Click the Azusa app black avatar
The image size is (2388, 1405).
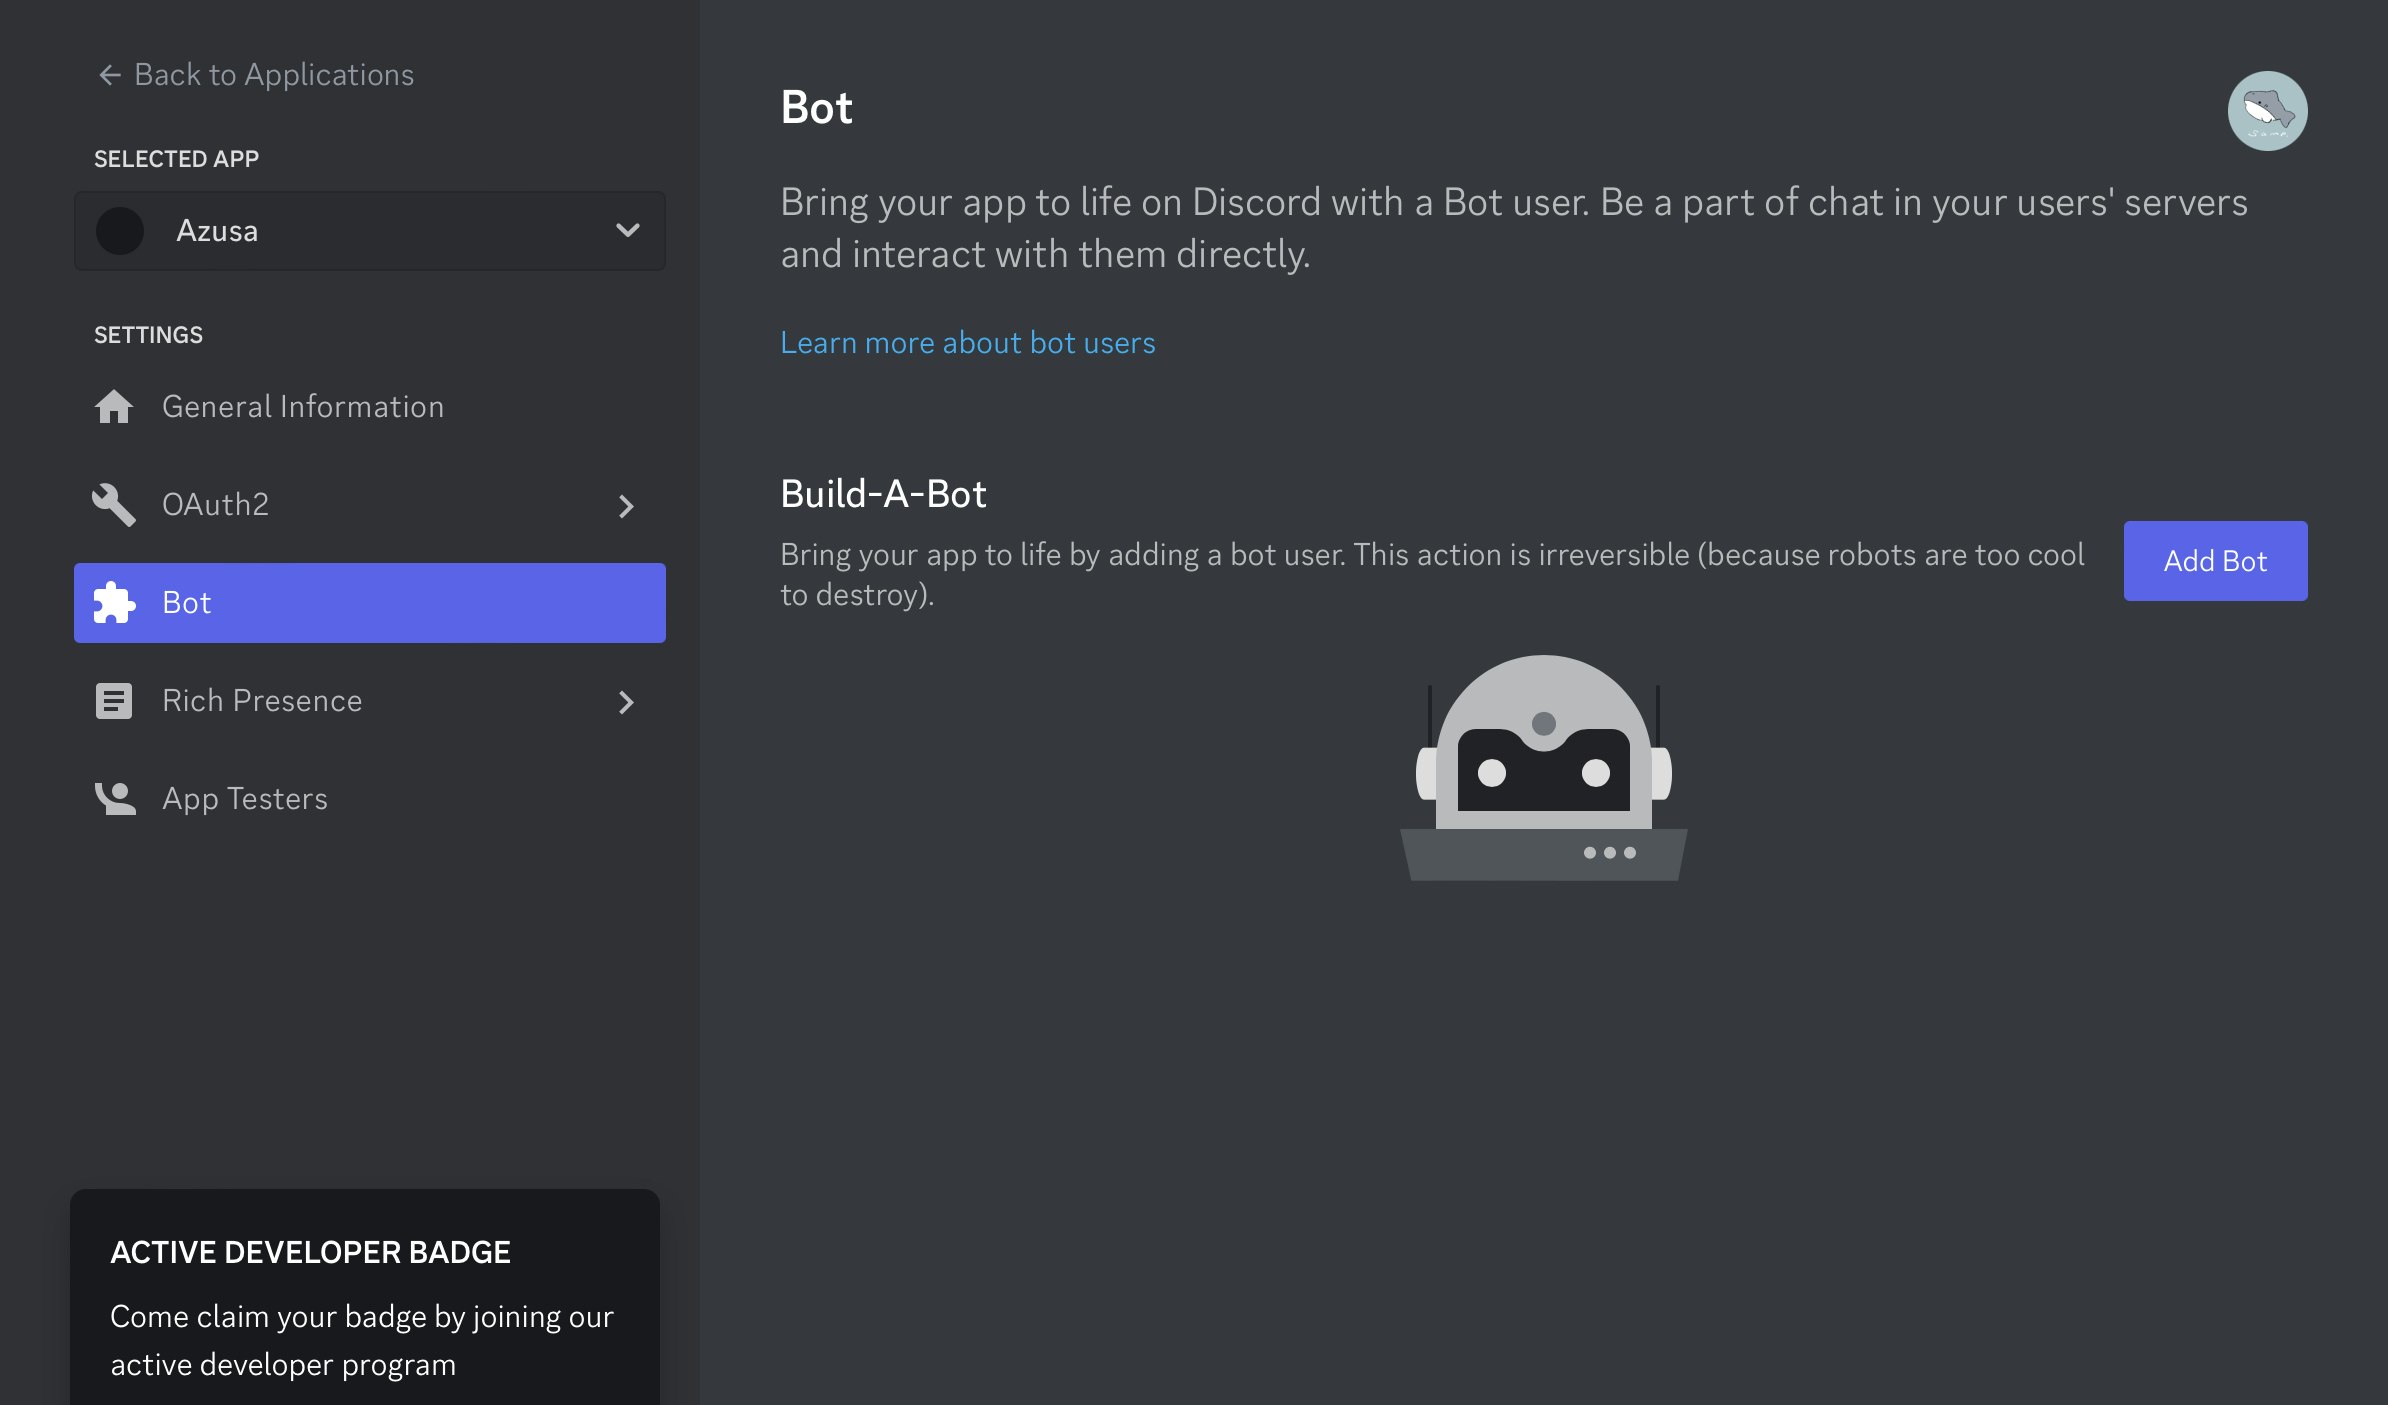pyautogui.click(x=120, y=231)
